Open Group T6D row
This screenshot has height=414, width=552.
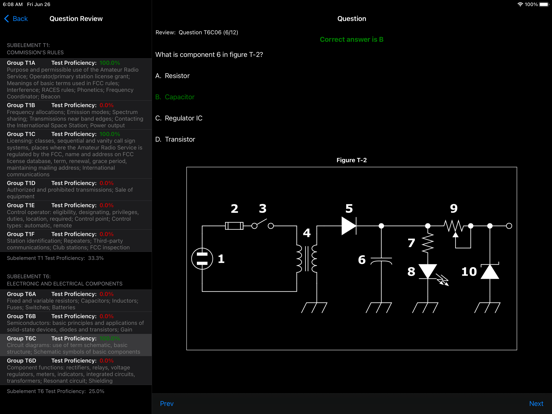(x=76, y=371)
